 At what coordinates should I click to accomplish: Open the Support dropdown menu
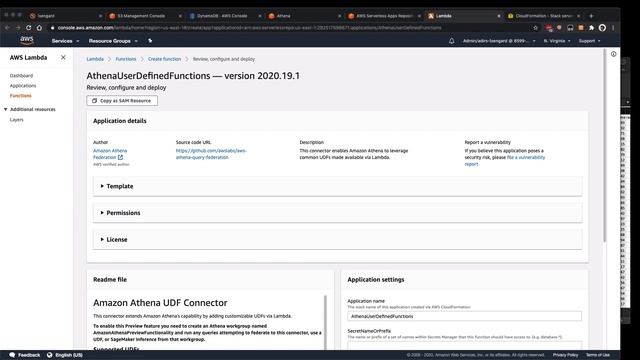point(590,41)
